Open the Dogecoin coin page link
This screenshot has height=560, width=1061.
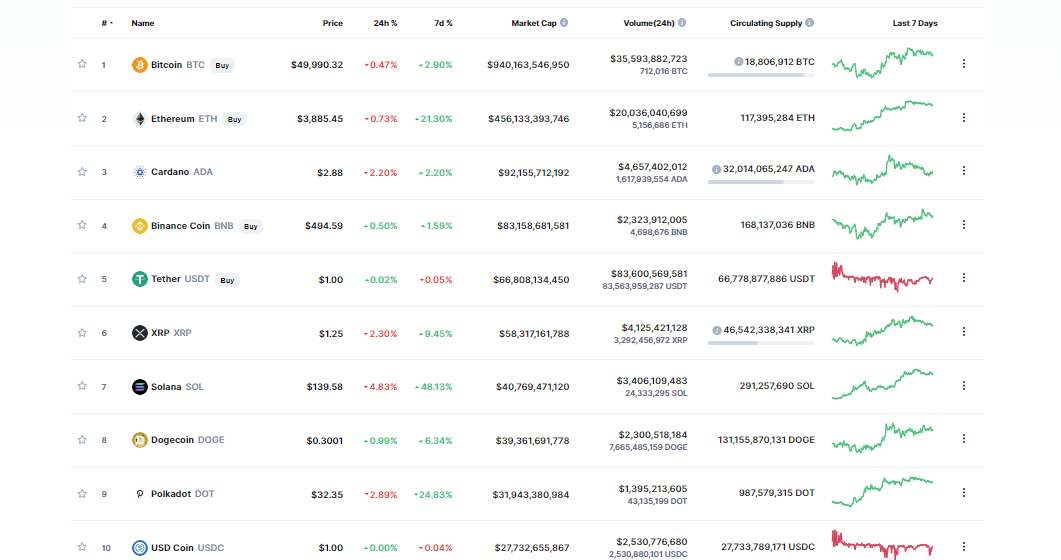pos(187,440)
